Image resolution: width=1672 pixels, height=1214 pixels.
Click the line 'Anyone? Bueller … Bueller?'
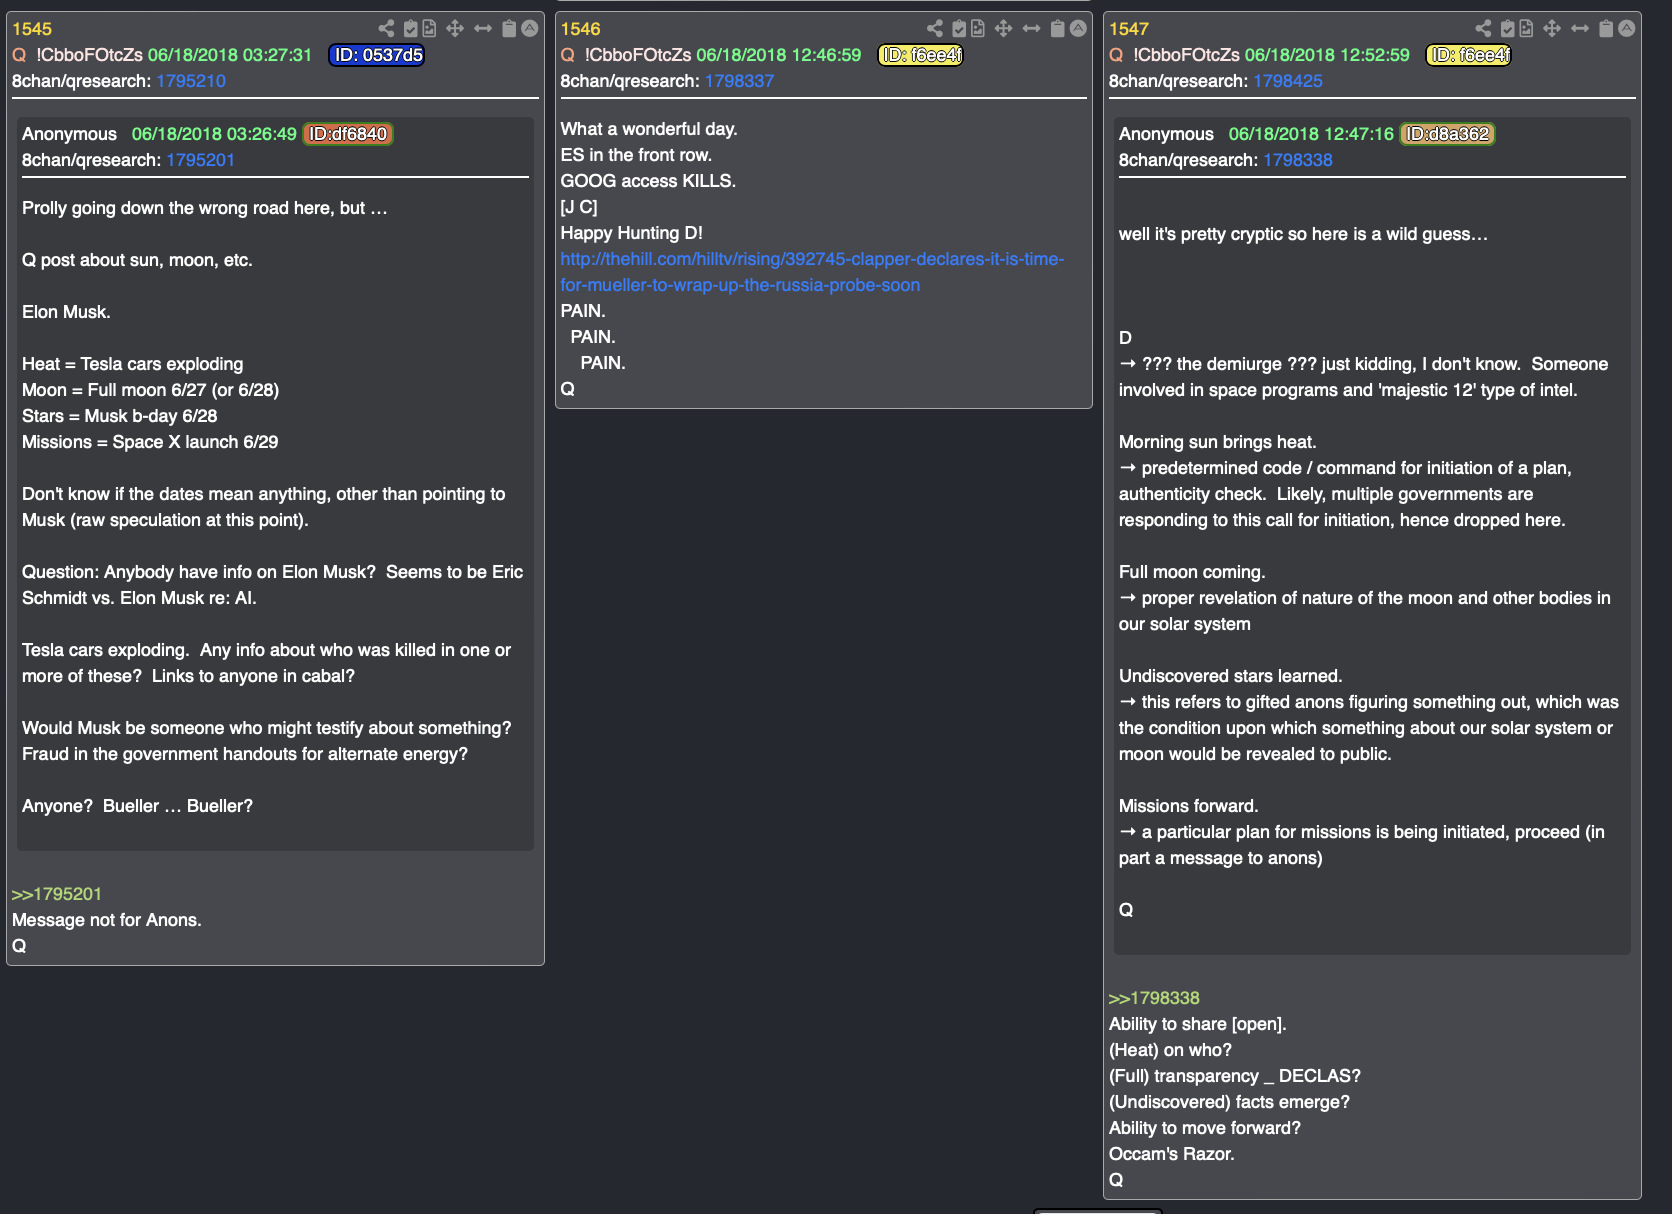click(x=138, y=806)
